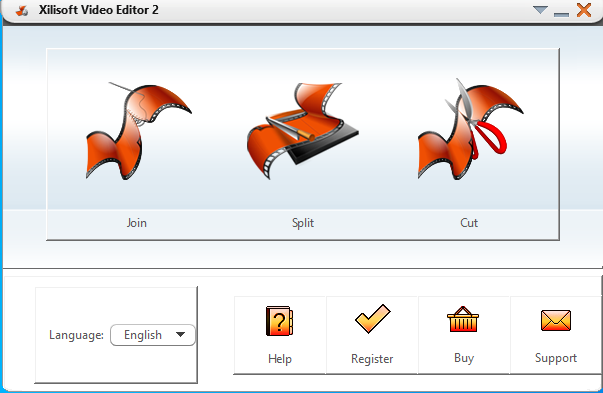The height and width of the screenshot is (393, 603).
Task: Open the Language dropdown showing English
Action: pos(153,335)
